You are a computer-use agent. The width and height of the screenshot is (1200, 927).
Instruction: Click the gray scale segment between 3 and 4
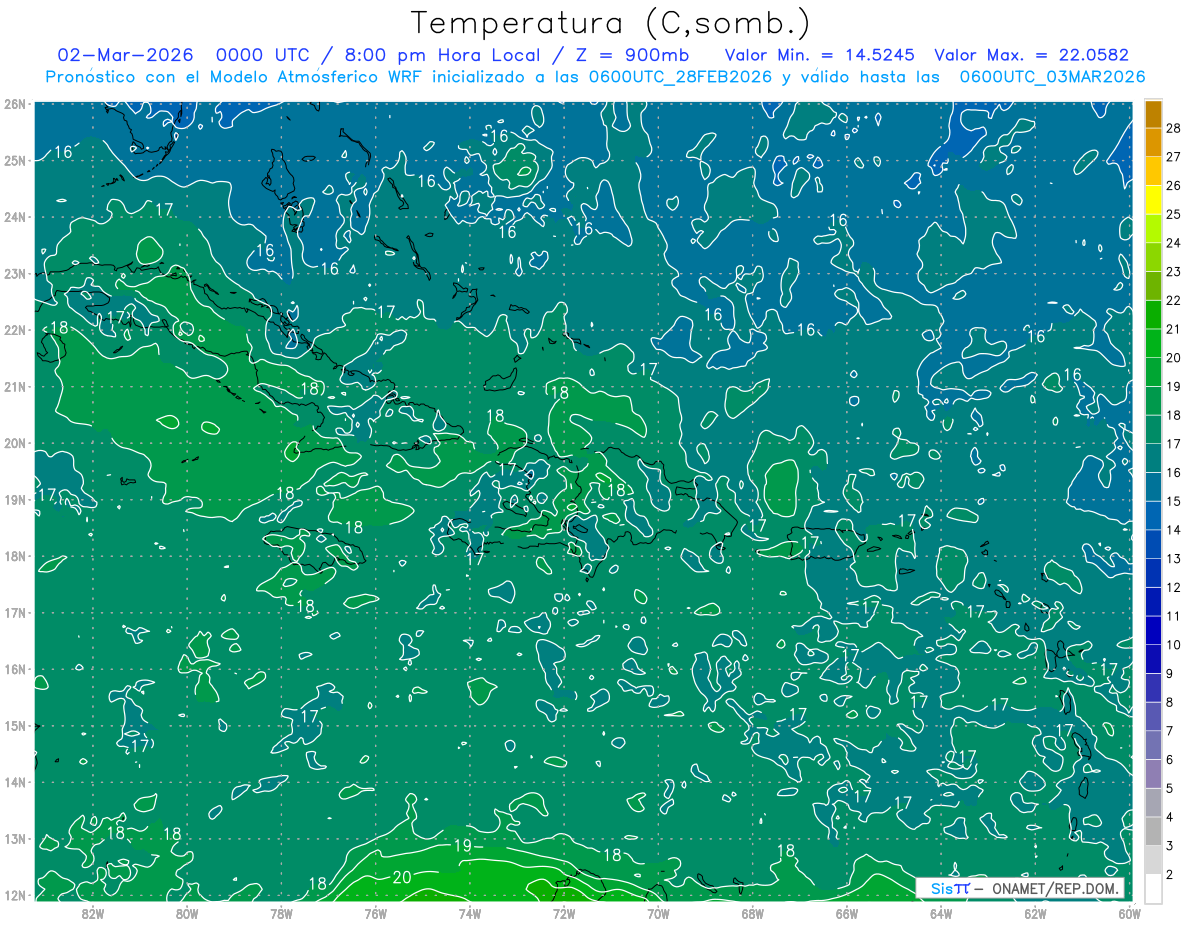click(x=1153, y=832)
